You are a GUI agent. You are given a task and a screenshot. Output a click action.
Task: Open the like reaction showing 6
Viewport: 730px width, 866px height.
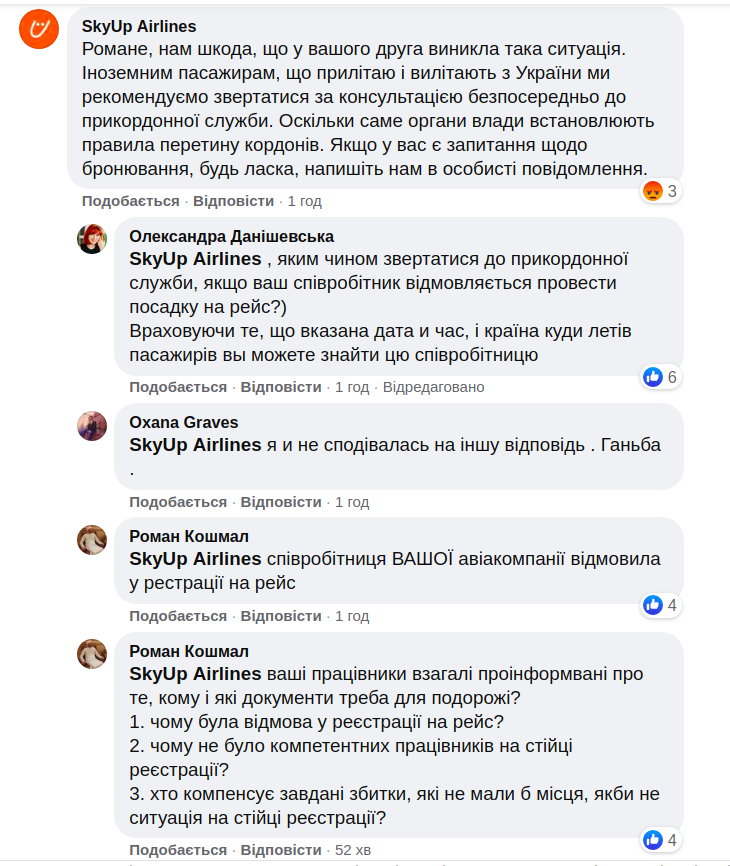pyautogui.click(x=653, y=377)
